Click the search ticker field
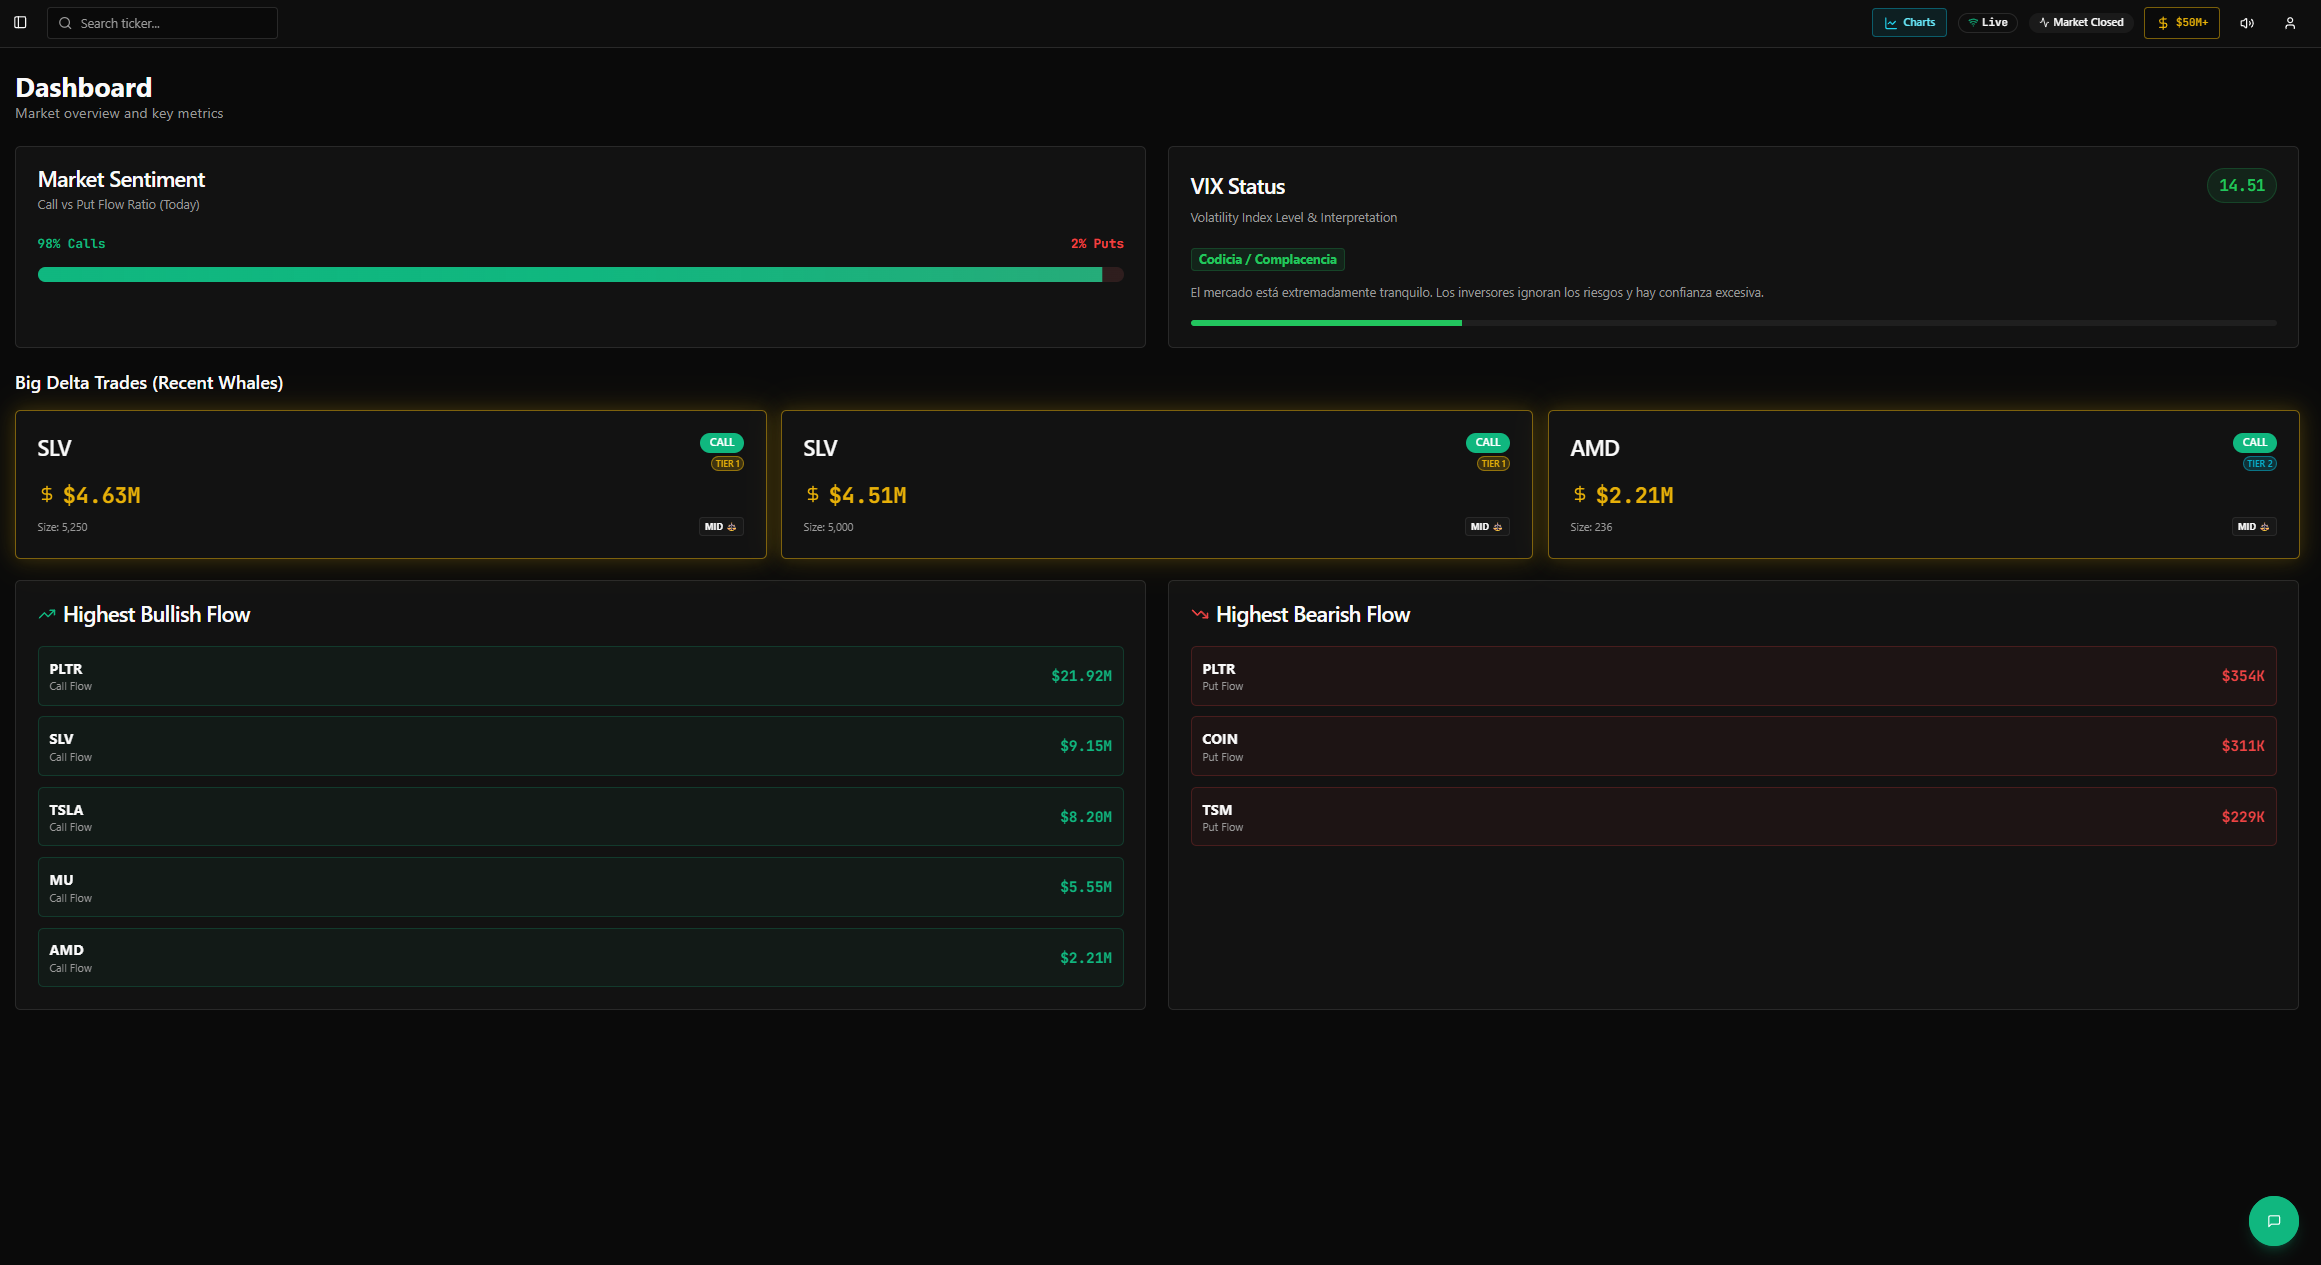 (x=163, y=23)
